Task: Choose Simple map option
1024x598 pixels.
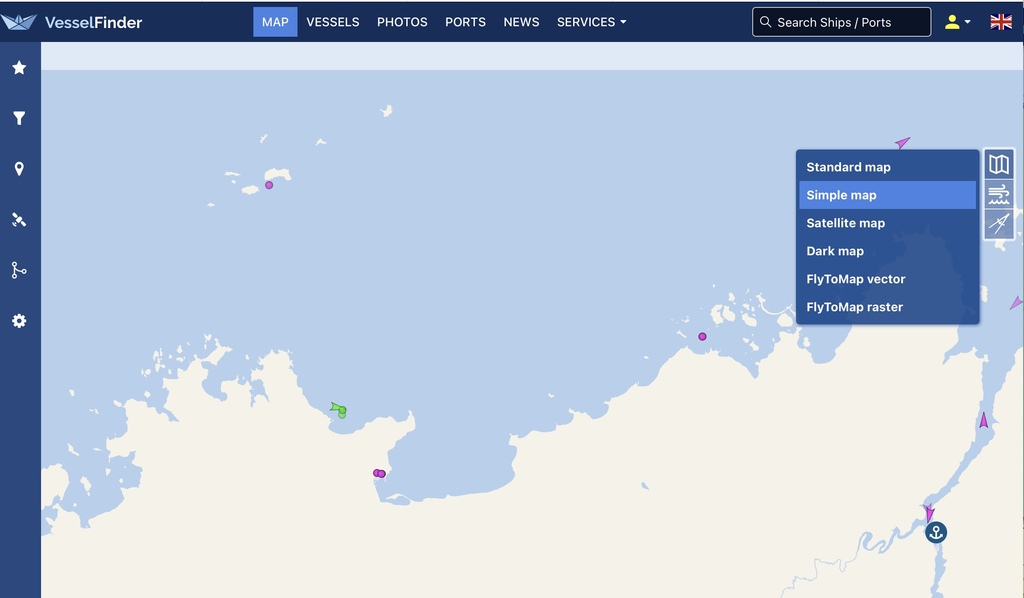Action: point(888,195)
